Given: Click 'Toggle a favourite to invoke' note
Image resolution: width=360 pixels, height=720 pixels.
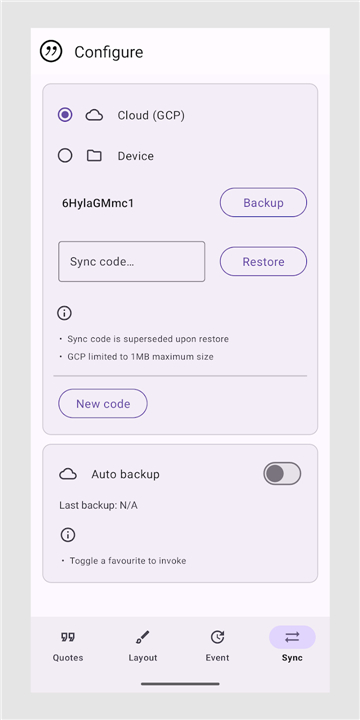Looking at the screenshot, I should point(128,561).
